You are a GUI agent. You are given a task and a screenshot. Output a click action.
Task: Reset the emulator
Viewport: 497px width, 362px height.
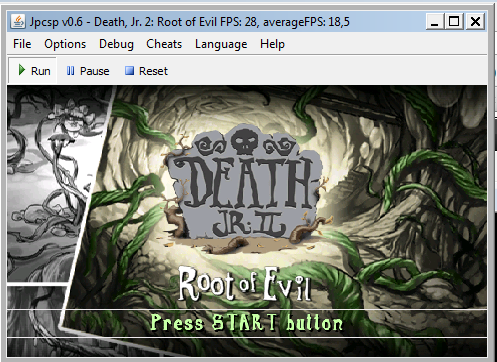146,71
